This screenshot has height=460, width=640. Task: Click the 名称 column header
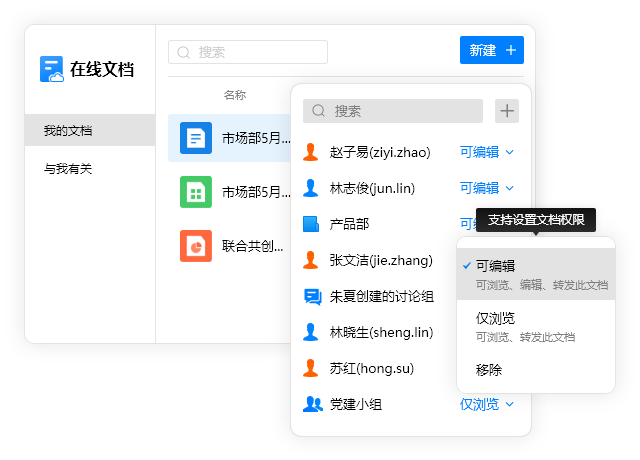(x=235, y=95)
